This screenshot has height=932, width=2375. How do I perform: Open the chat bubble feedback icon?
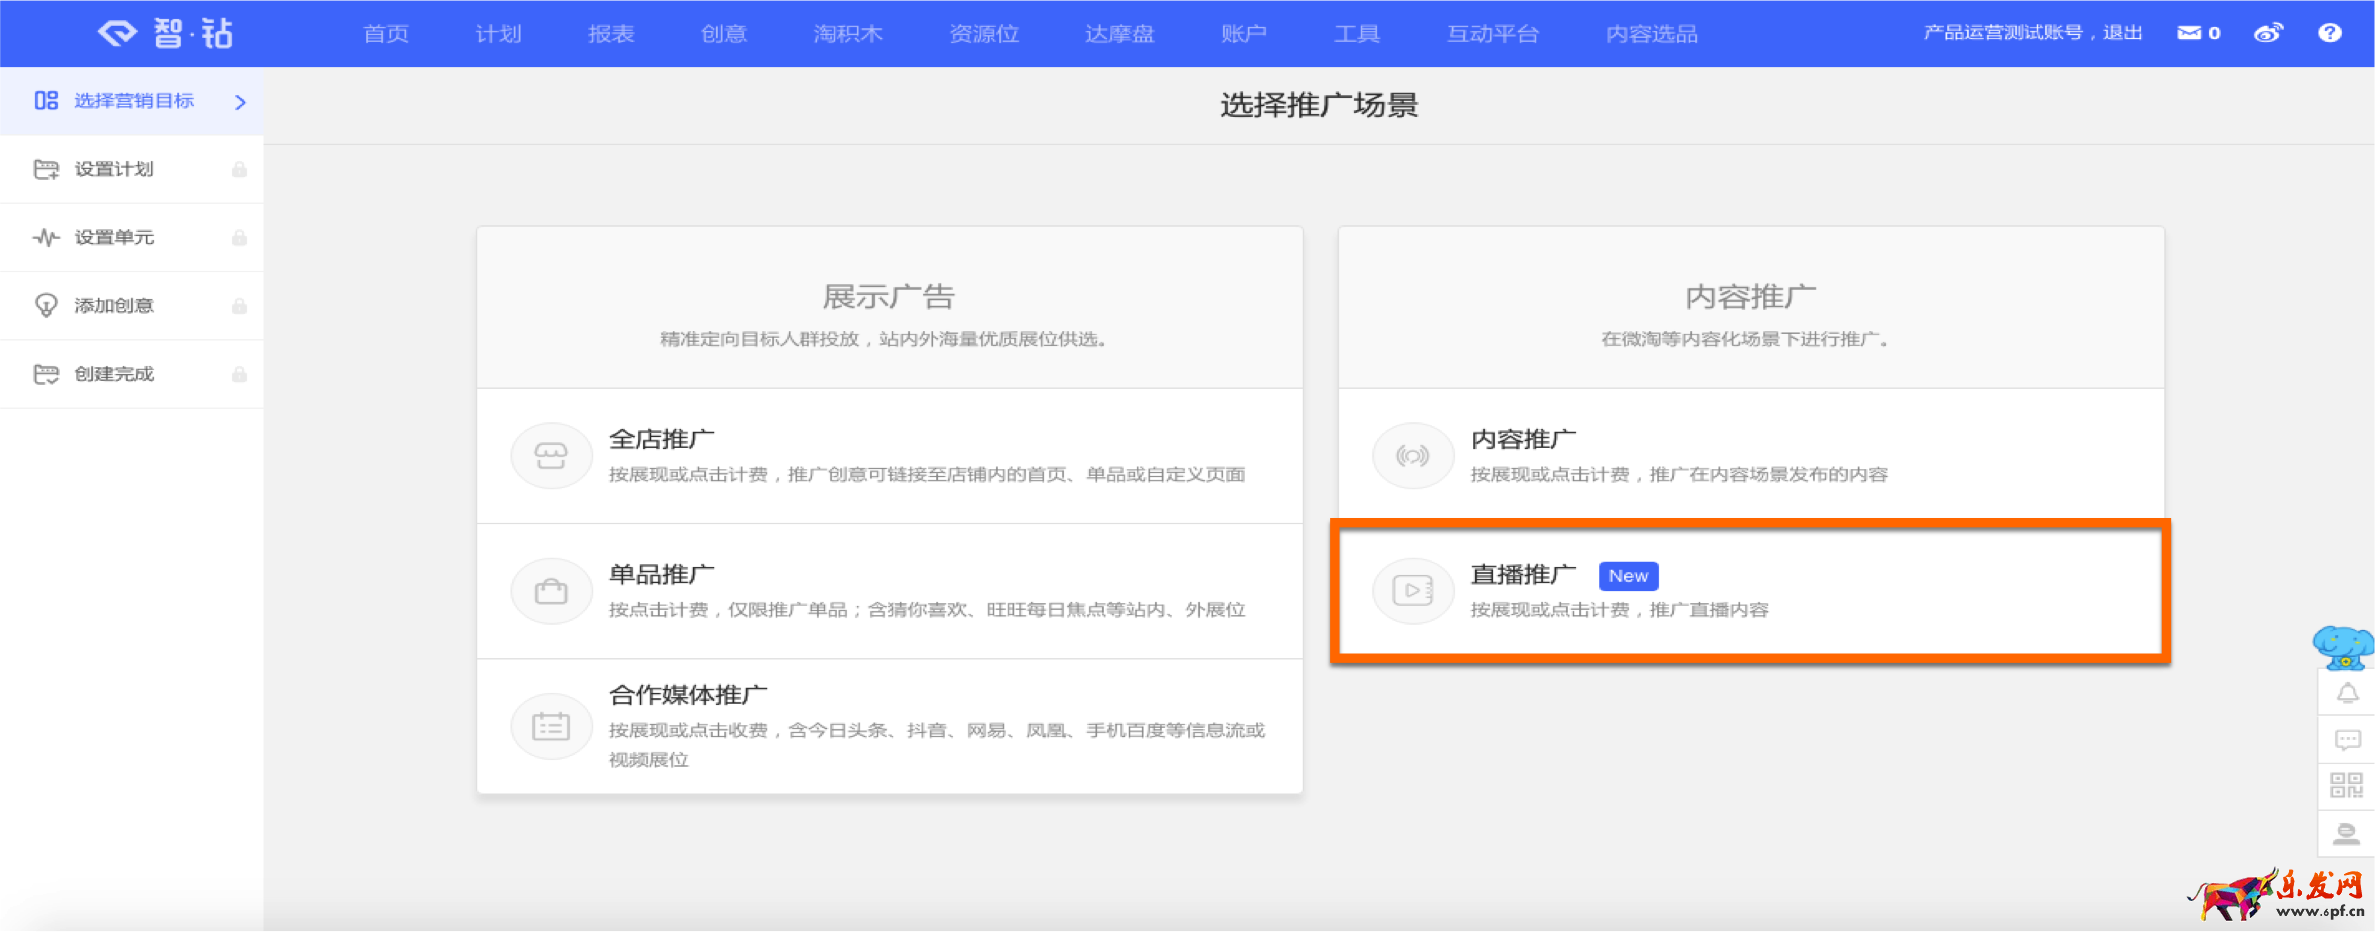click(2347, 740)
